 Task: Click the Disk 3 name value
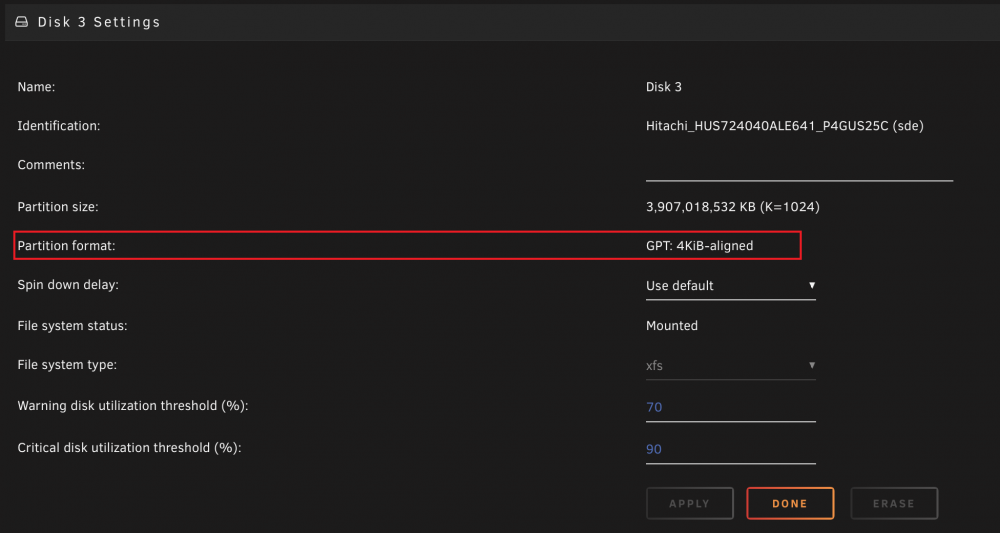point(664,87)
